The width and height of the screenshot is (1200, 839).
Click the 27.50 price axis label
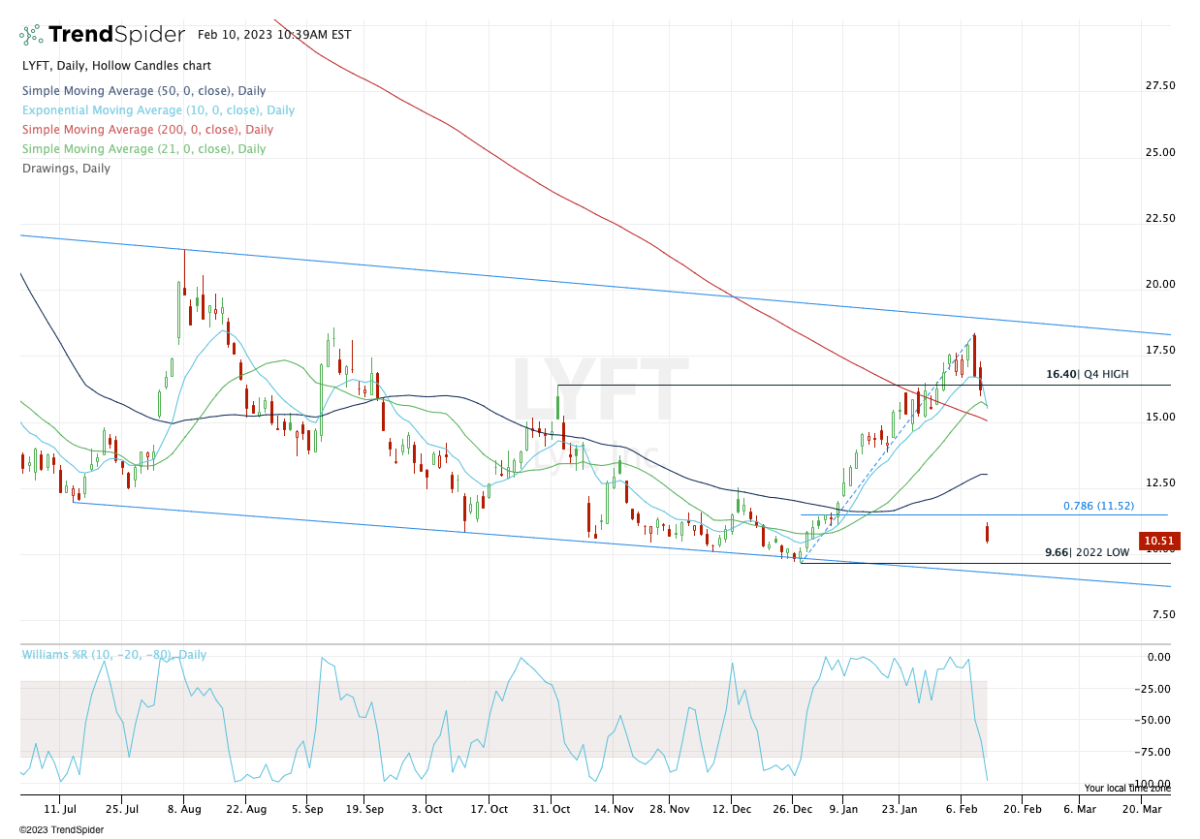pos(1160,86)
